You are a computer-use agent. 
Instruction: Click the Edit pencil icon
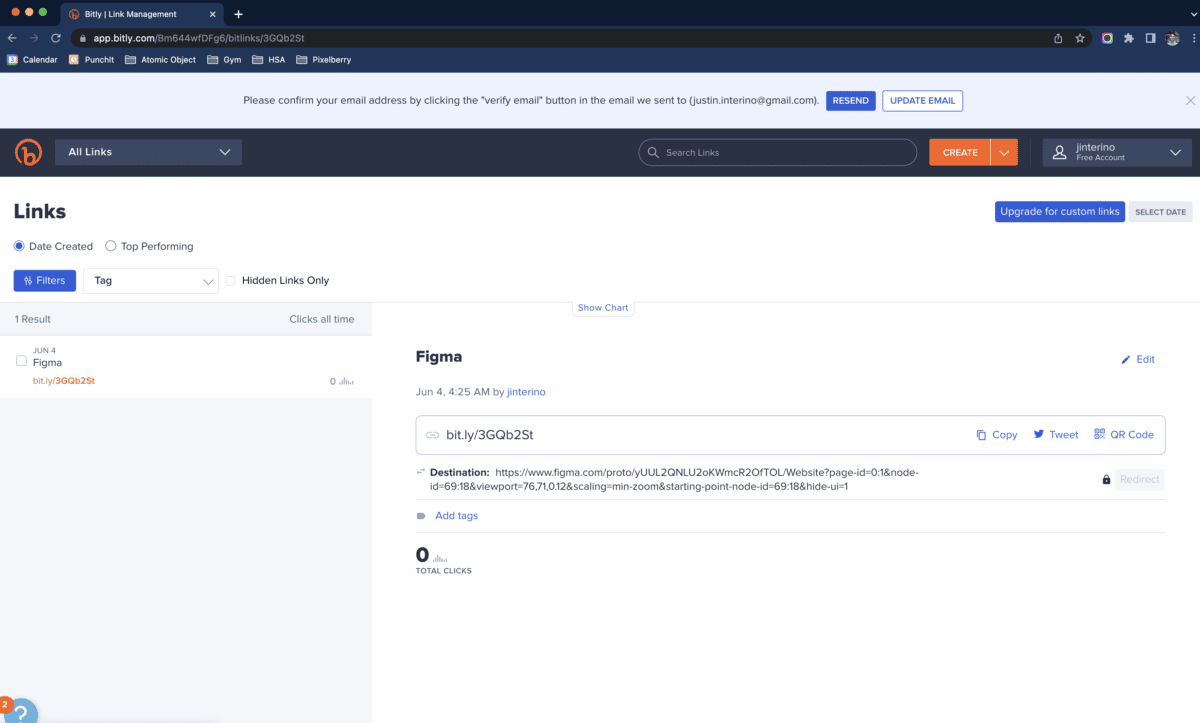1126,358
